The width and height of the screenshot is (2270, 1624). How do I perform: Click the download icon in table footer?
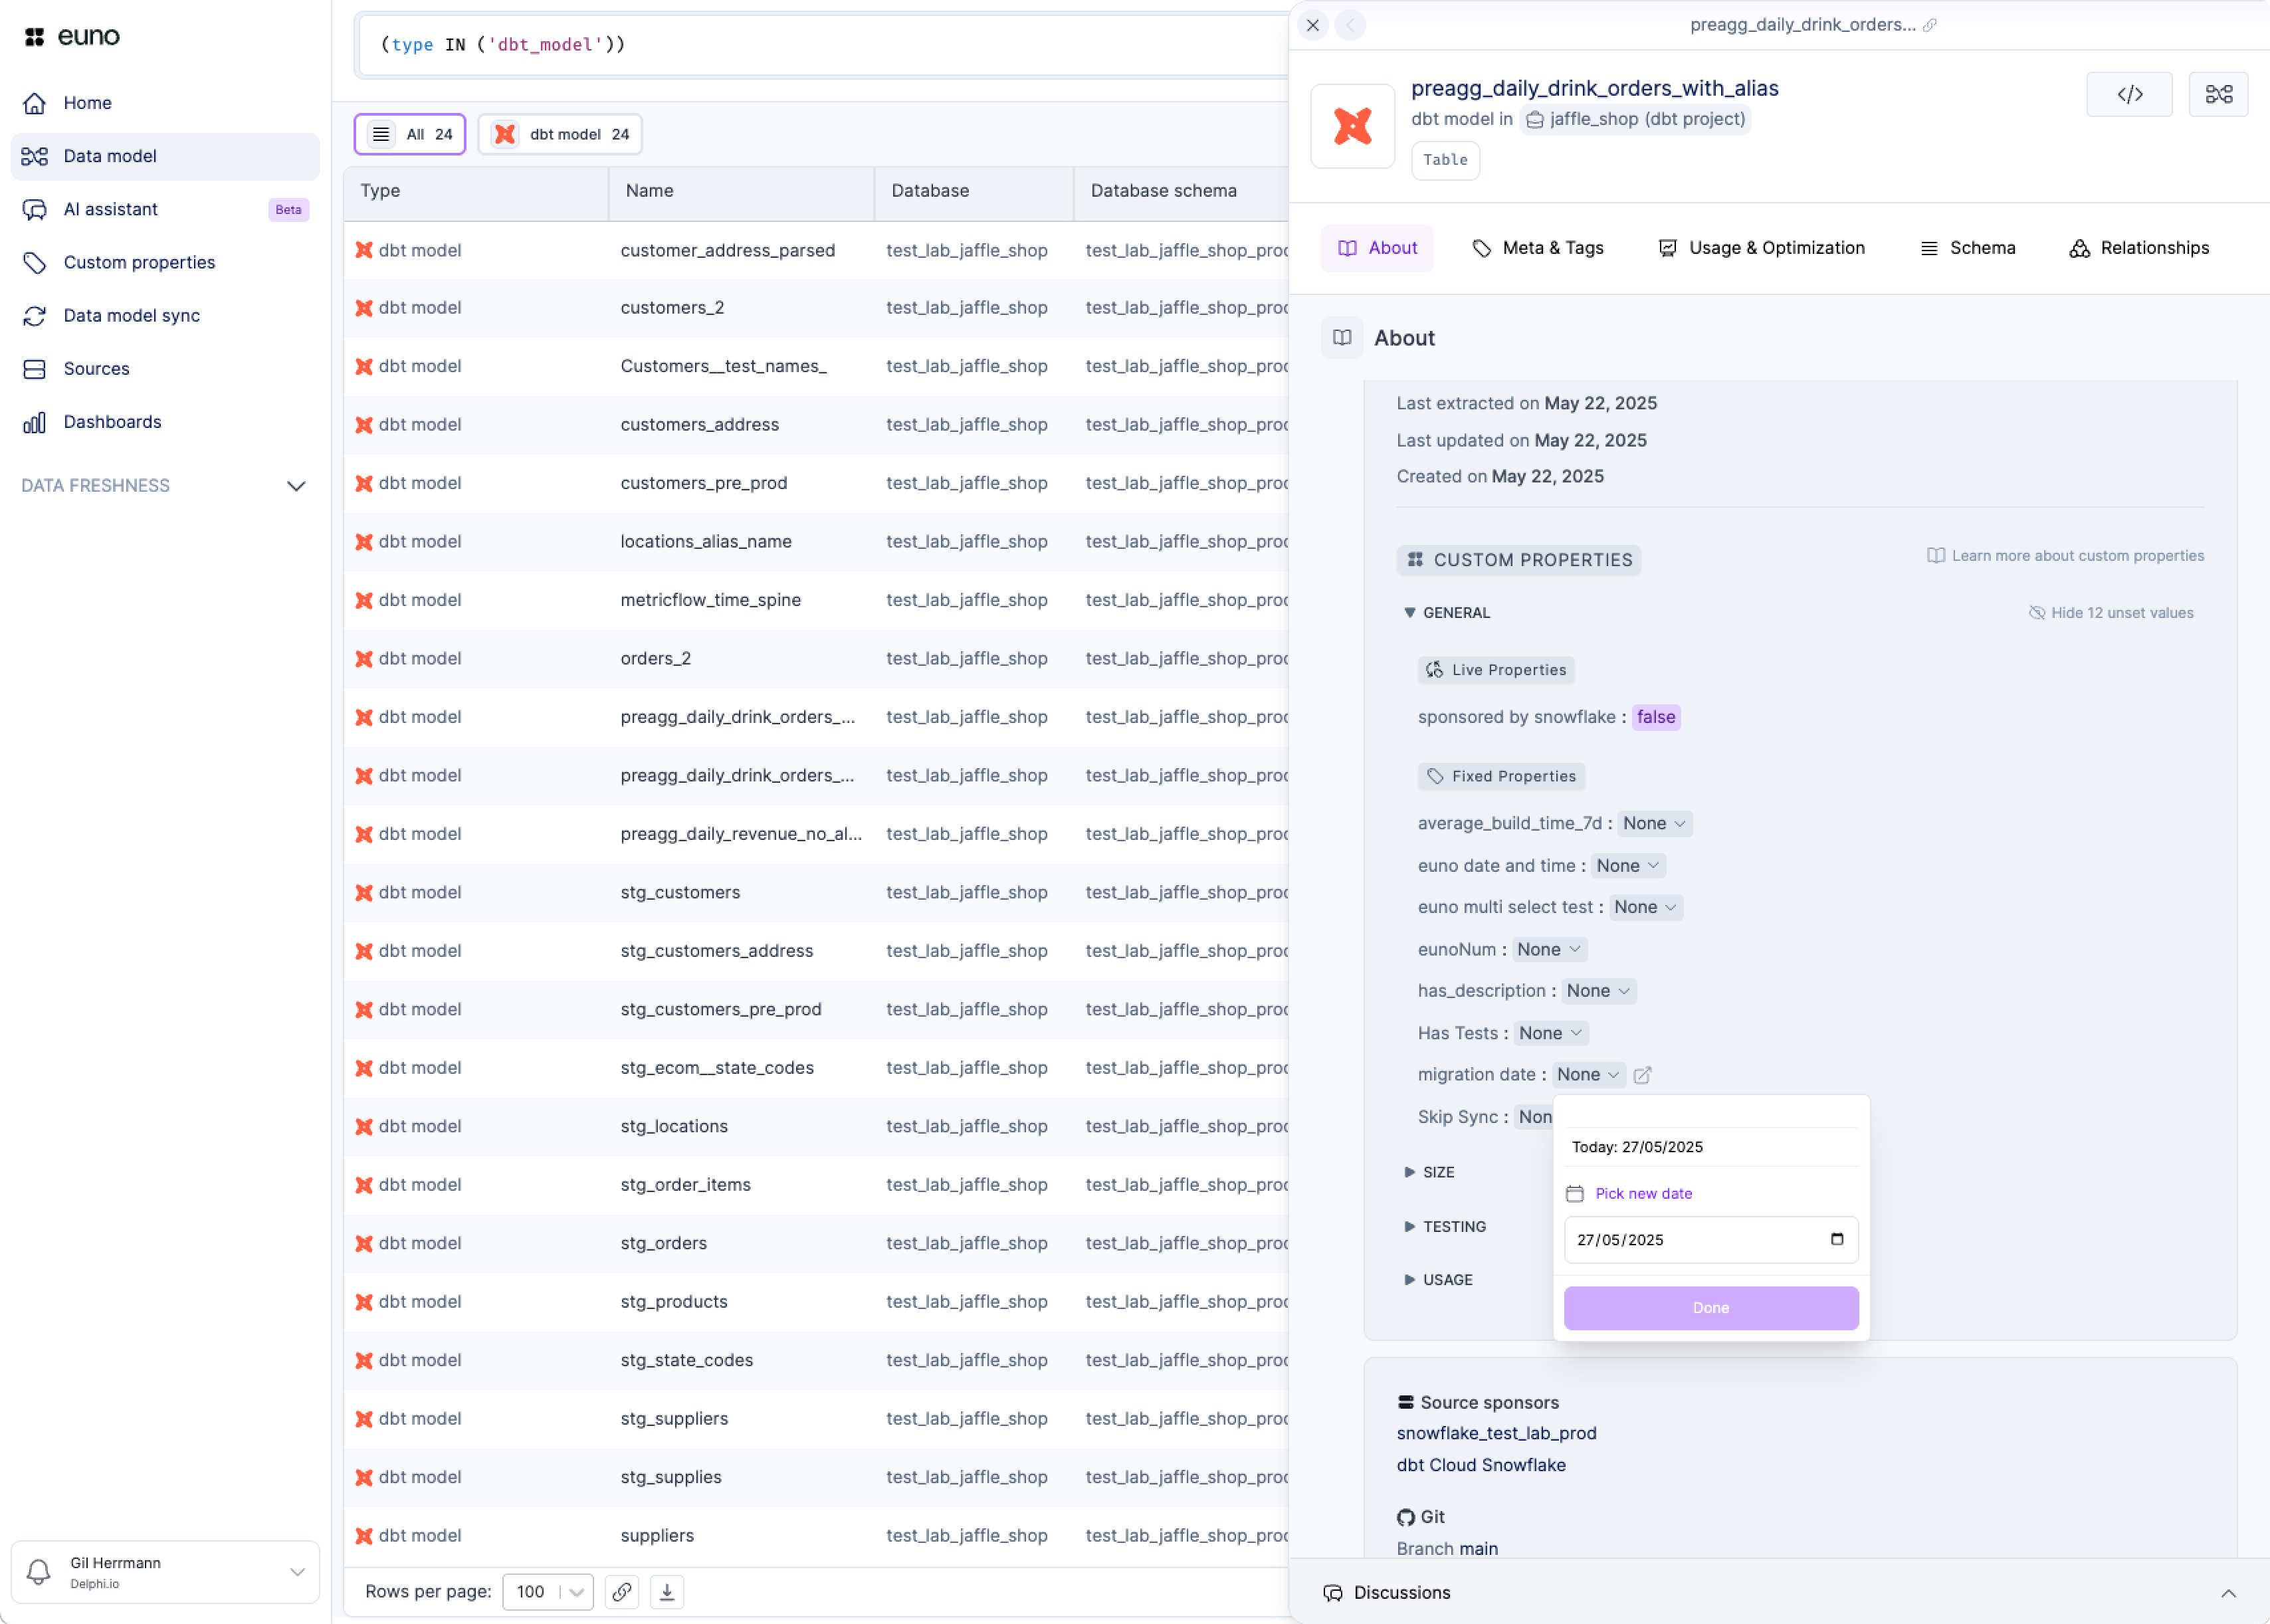point(667,1591)
